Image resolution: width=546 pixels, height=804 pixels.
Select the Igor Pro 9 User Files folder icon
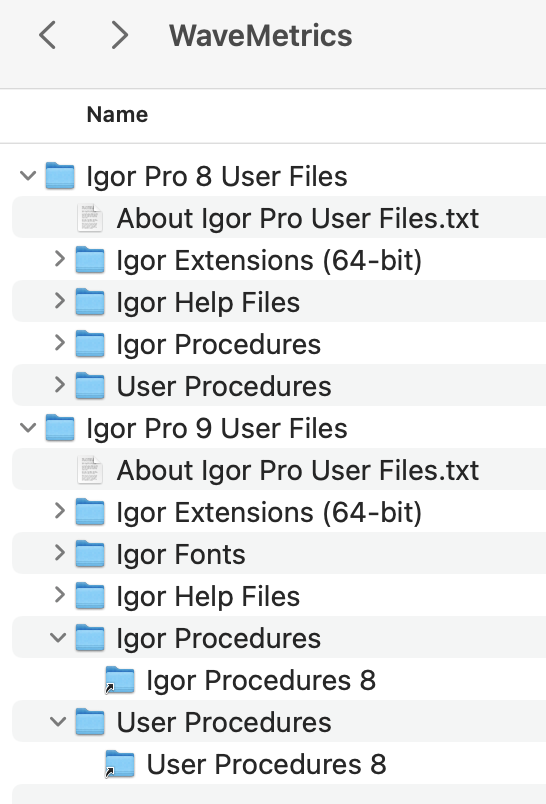[60, 428]
